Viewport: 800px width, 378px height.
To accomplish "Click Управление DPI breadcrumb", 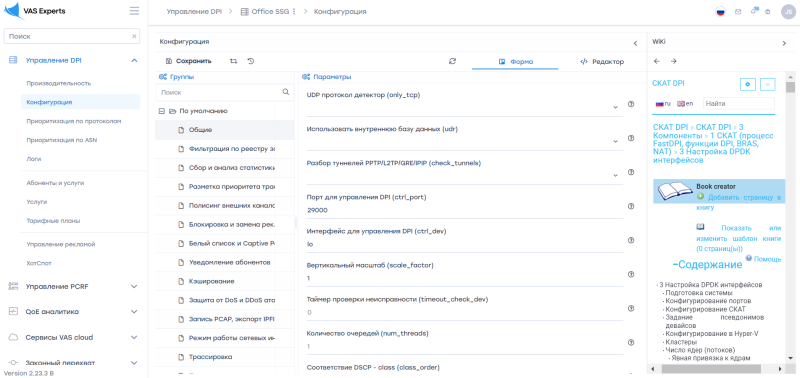I will point(194,11).
